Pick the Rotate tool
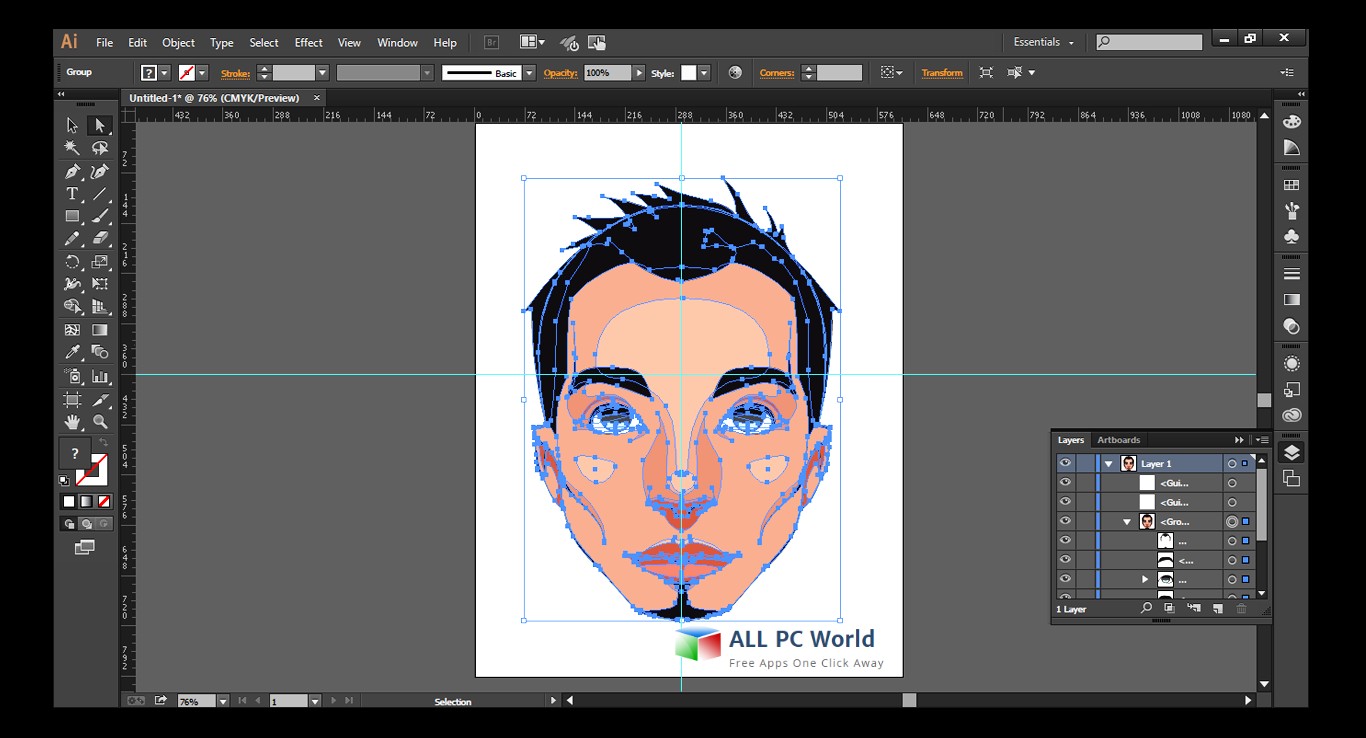This screenshot has width=1366, height=738. (72, 262)
